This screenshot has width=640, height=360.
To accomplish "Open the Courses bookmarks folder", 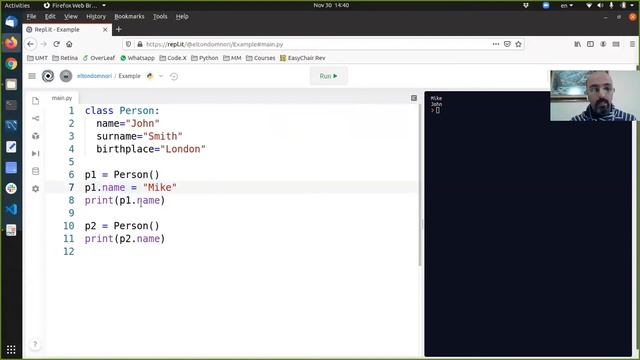I will [260, 58].
